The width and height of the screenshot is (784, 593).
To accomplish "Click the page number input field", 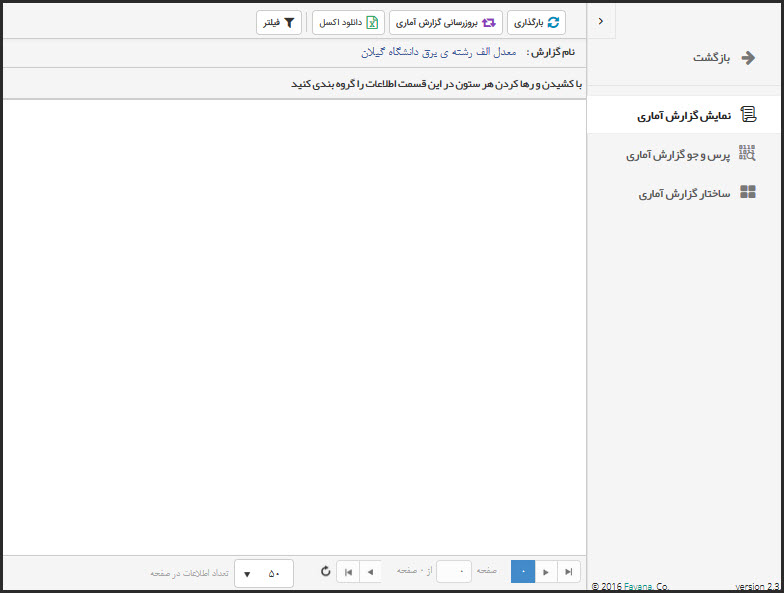I will (454, 572).
